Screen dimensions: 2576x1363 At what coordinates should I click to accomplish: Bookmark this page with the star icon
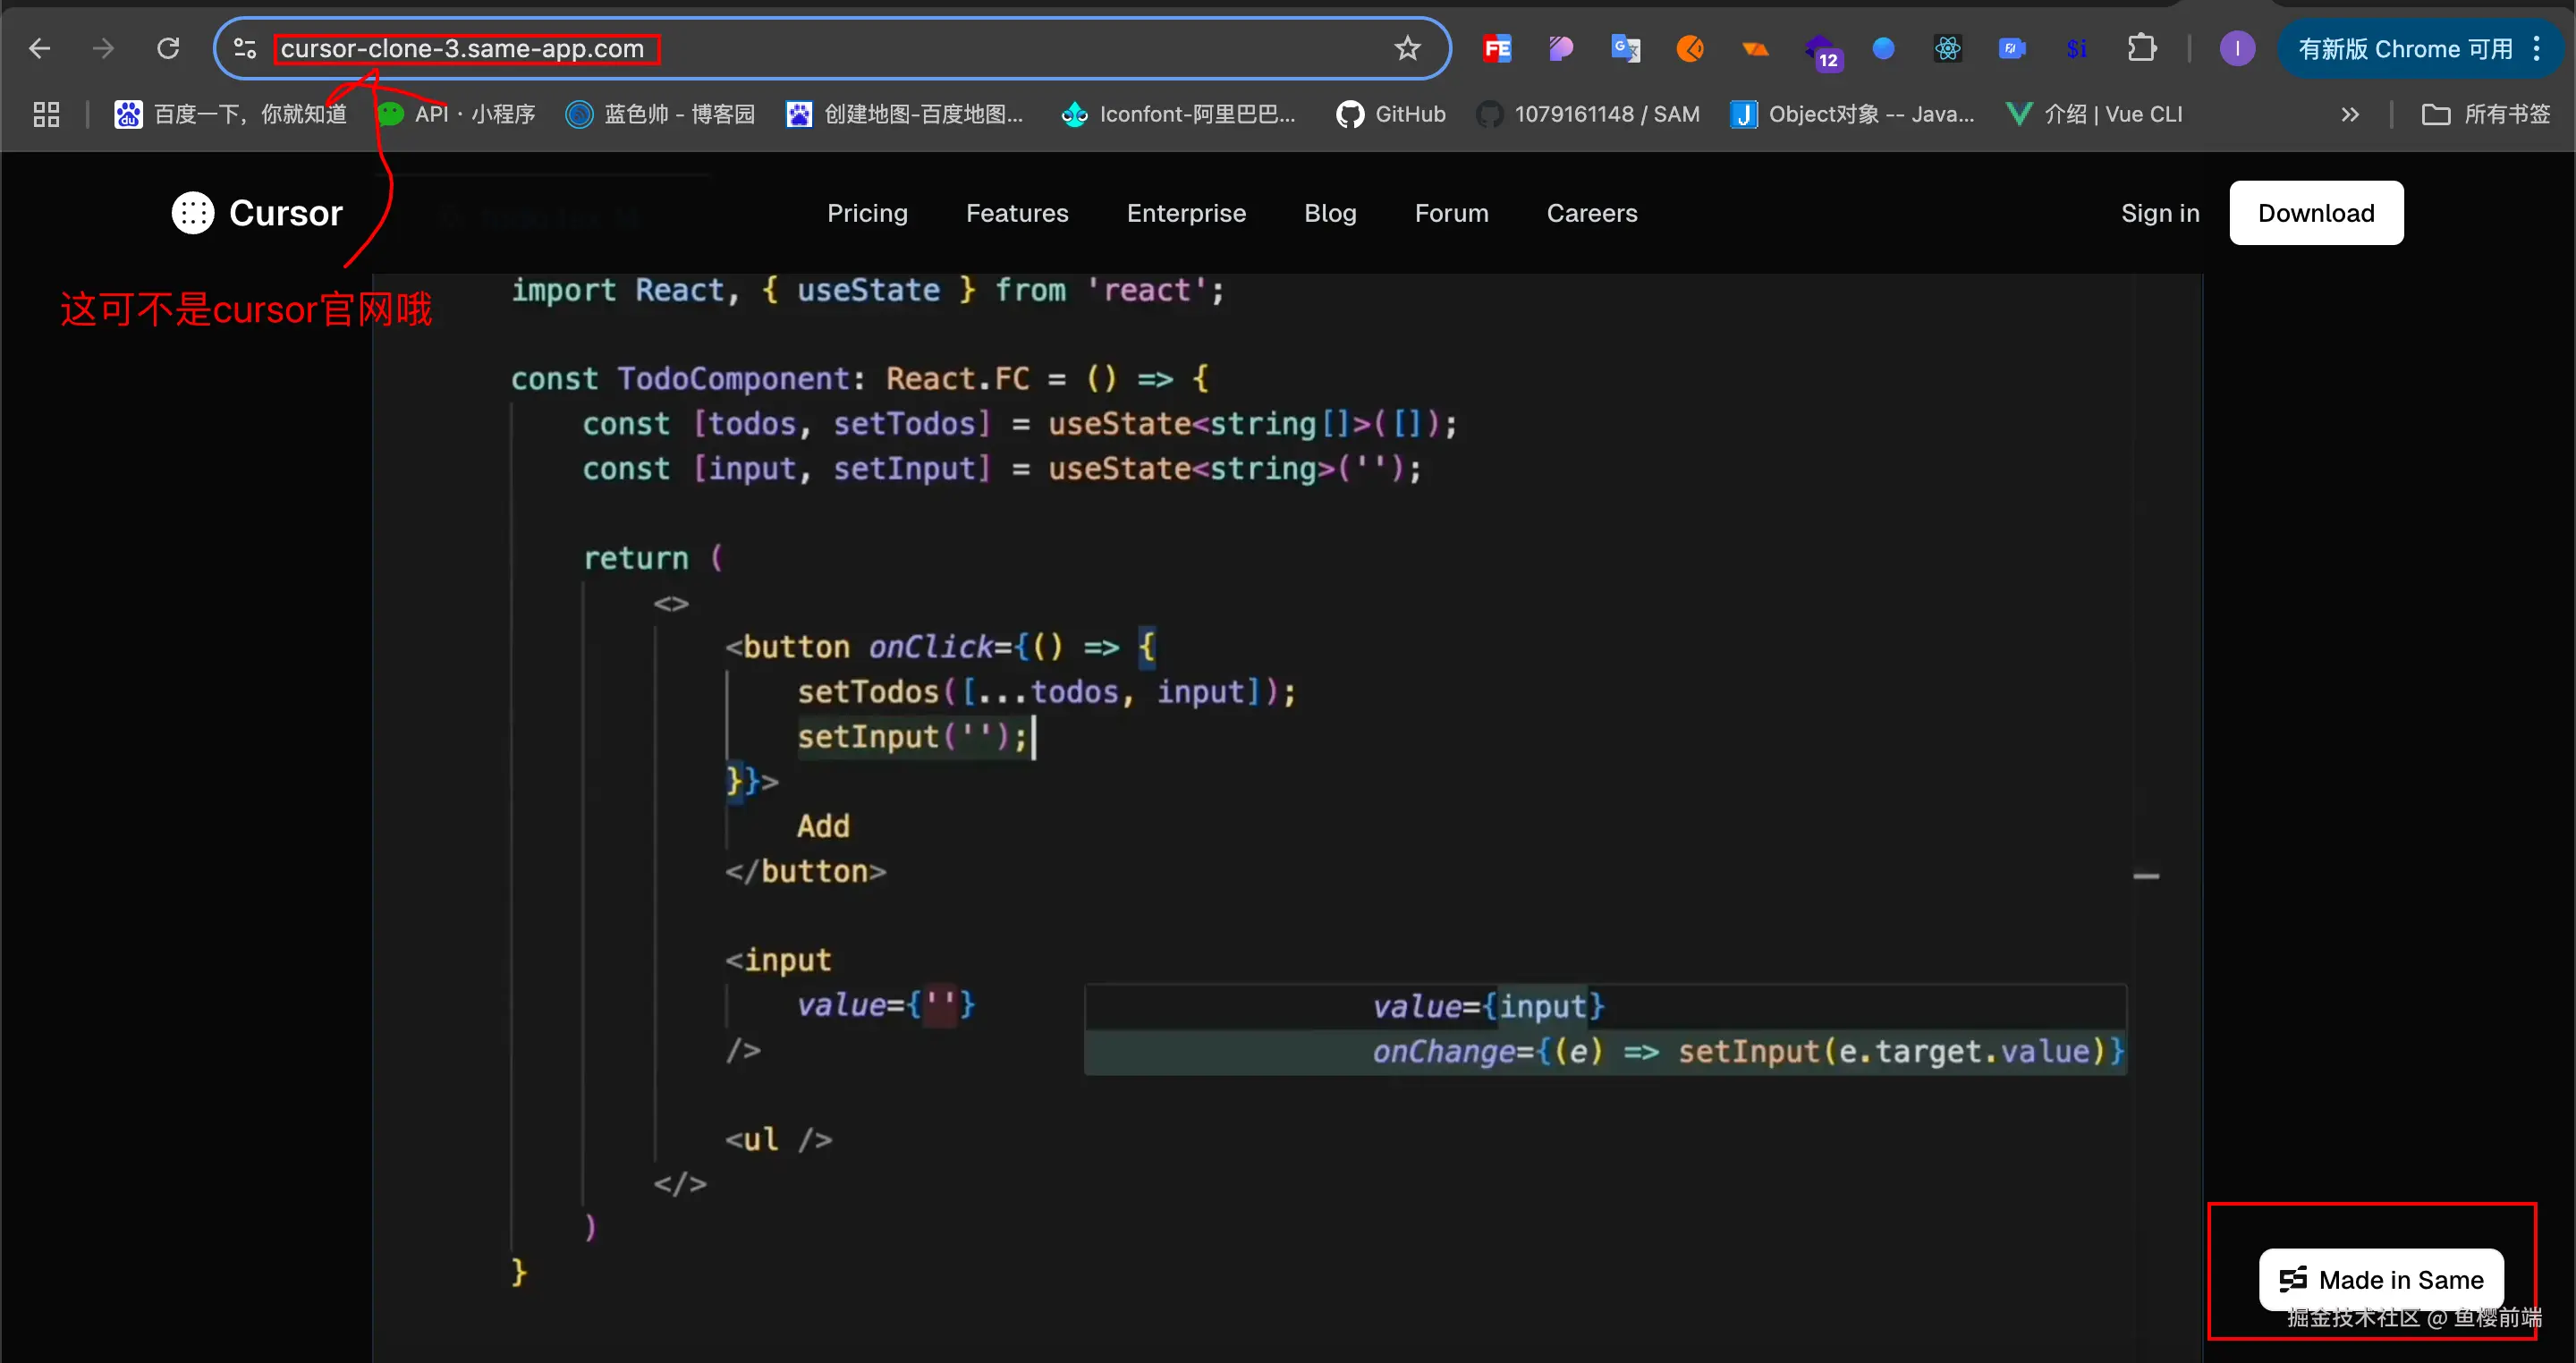(x=1407, y=48)
